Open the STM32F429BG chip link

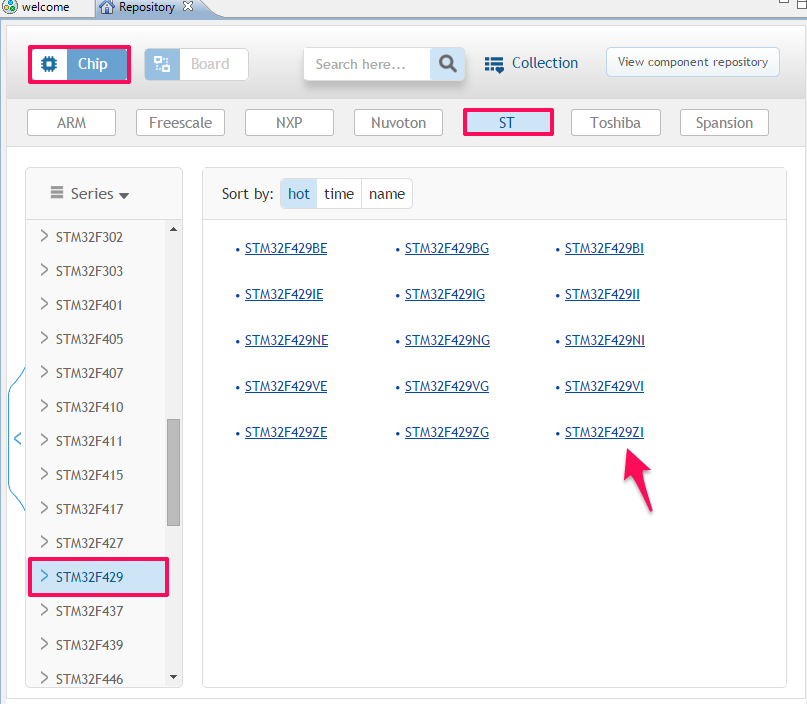pyautogui.click(x=447, y=248)
